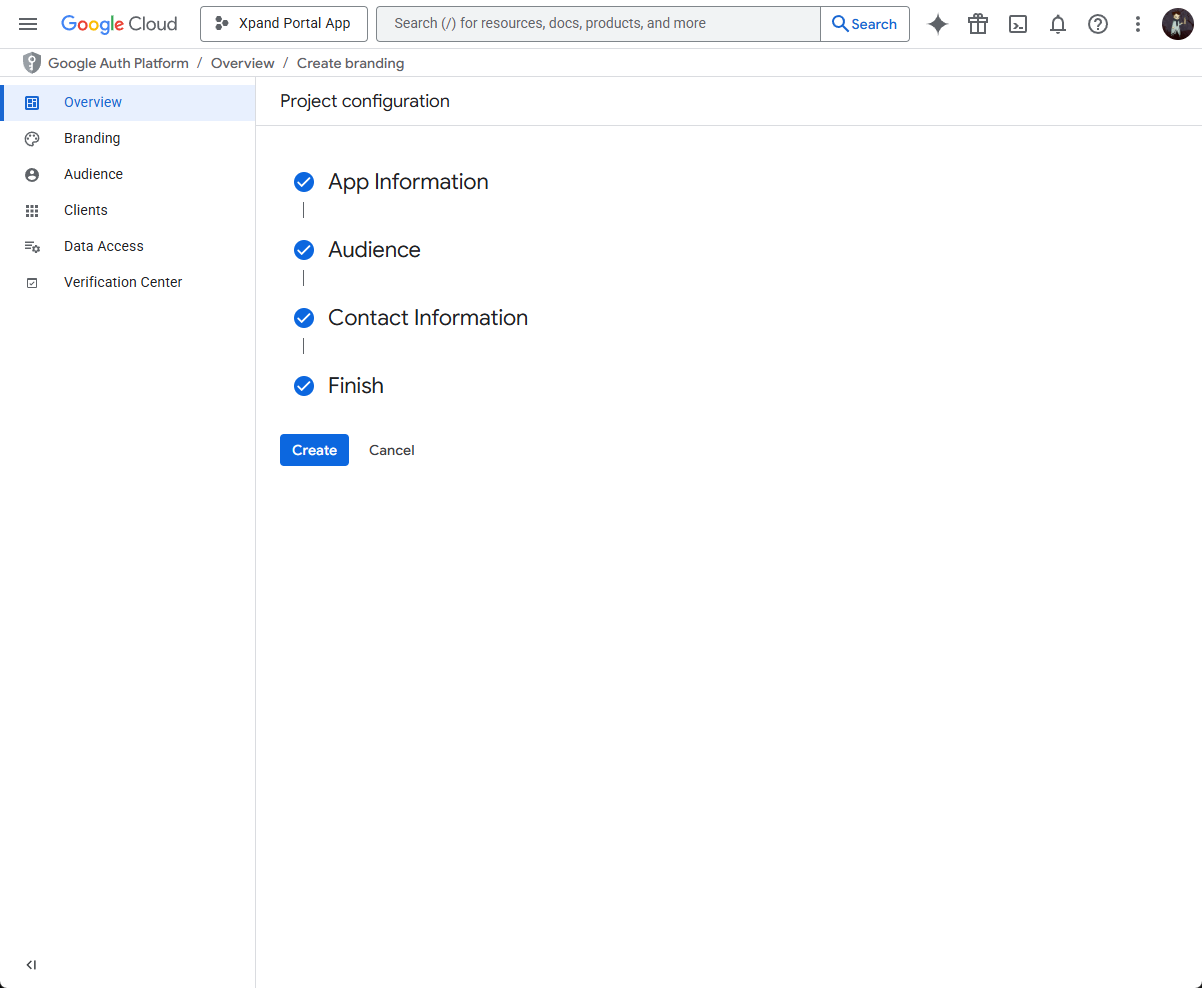Viewport: 1202px width, 988px height.
Task: Click the user account avatar
Action: 1177,24
